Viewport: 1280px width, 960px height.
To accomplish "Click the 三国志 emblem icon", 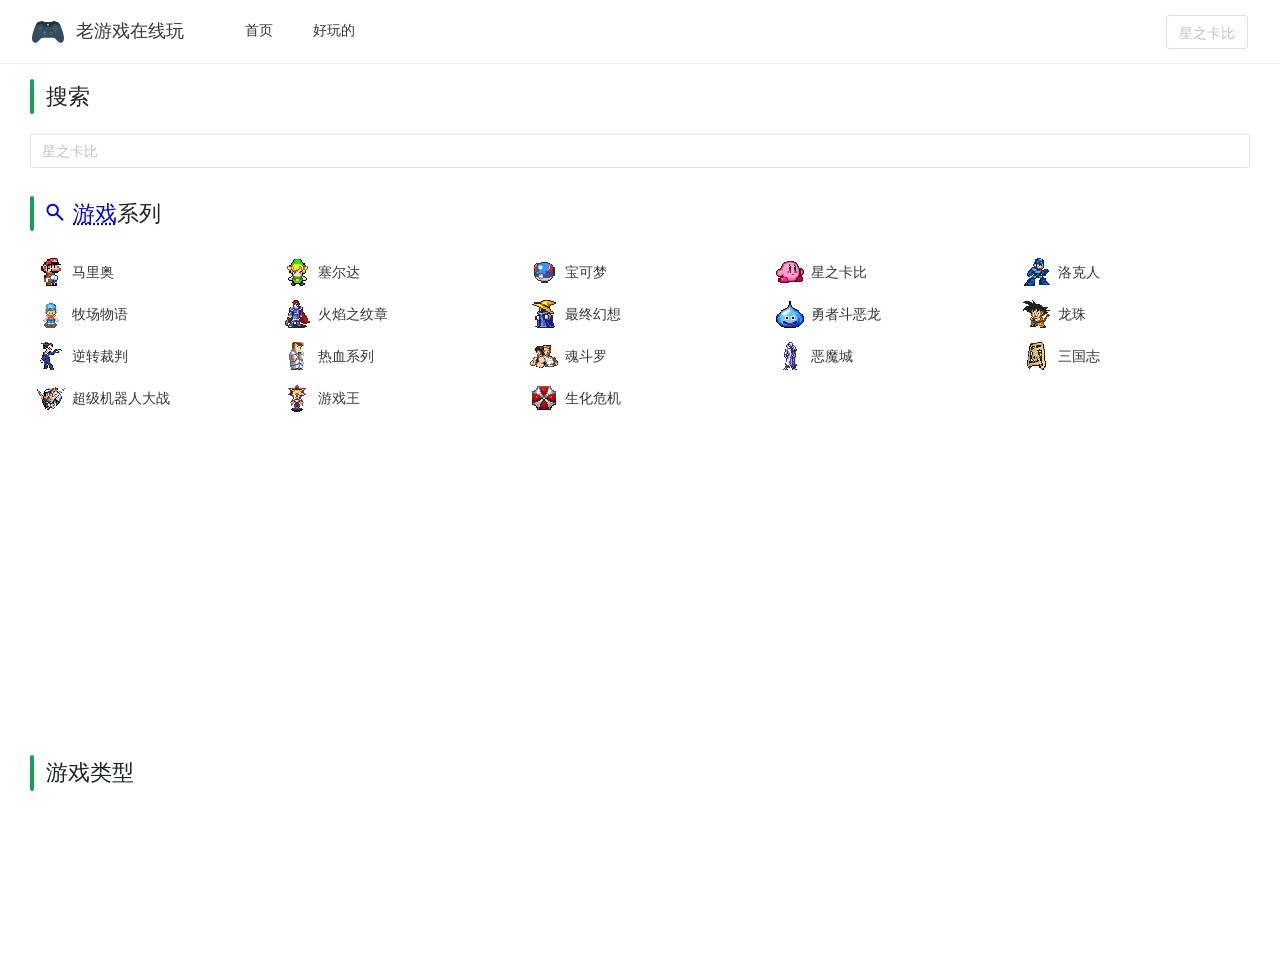I will pyautogui.click(x=1037, y=356).
